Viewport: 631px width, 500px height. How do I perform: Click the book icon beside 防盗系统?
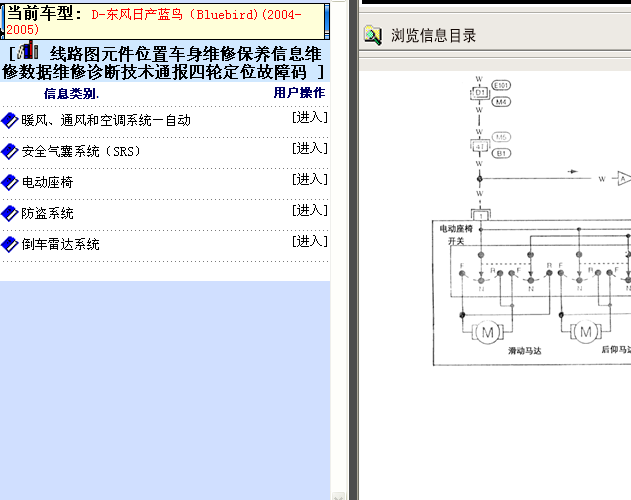10,213
